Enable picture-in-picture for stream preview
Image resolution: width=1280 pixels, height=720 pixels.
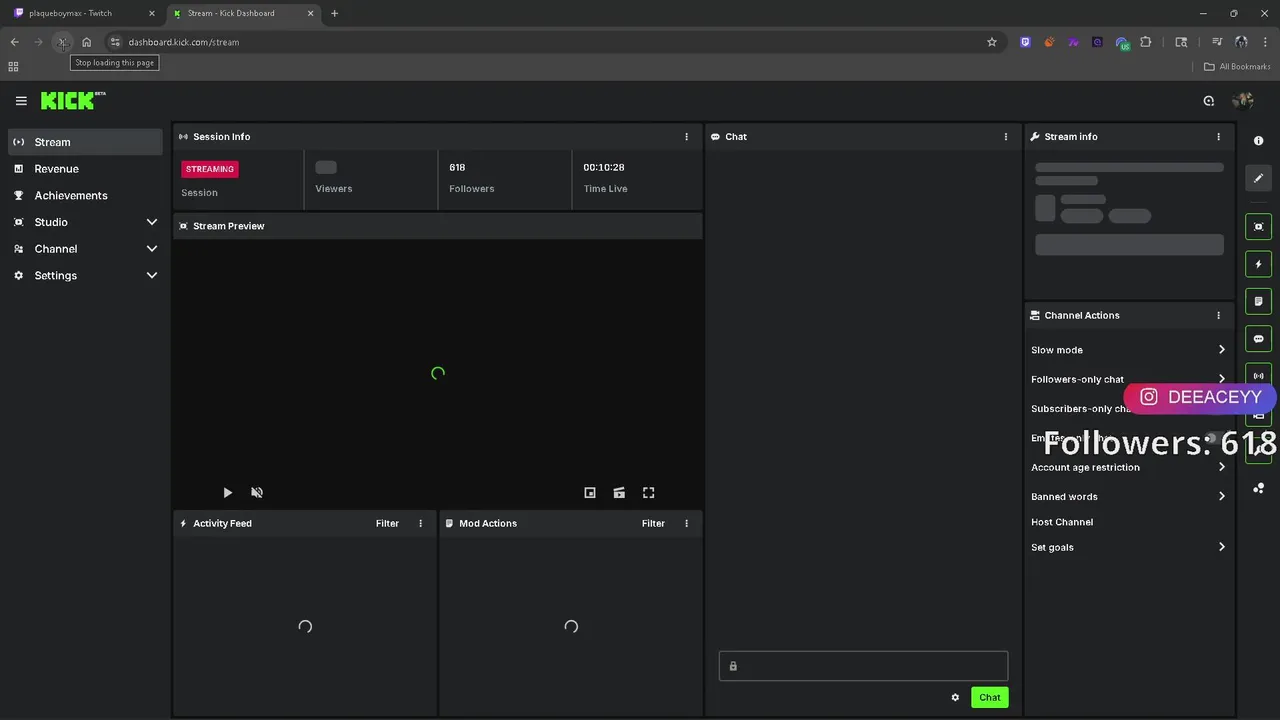point(590,493)
